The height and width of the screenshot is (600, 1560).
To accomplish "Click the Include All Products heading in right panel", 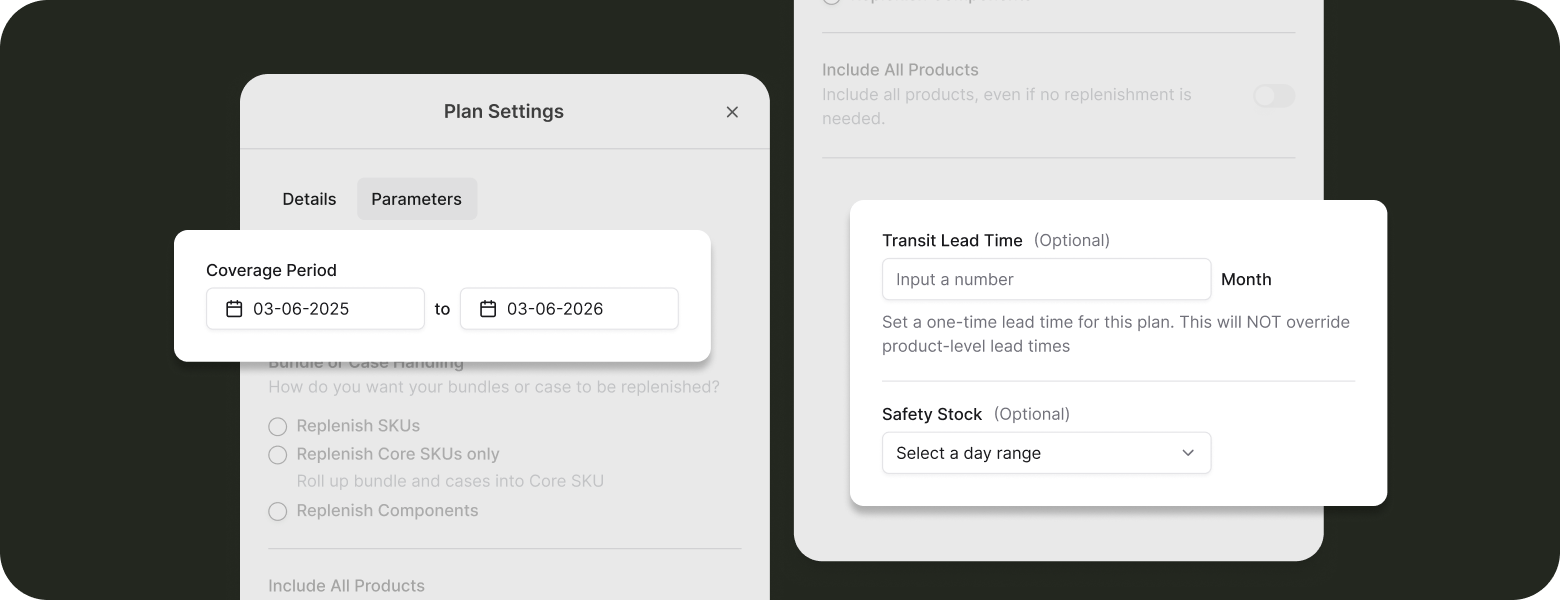I will (x=900, y=70).
